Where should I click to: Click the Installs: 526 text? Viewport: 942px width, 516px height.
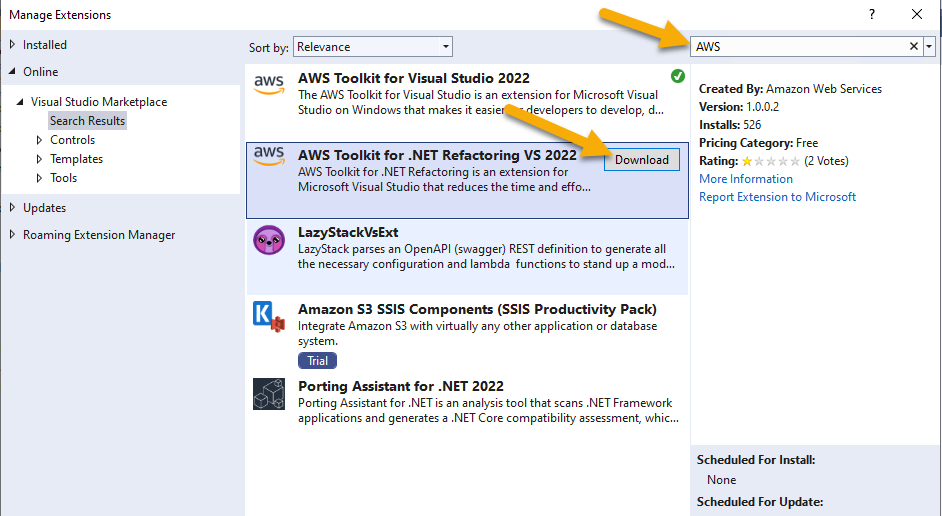[730, 125]
